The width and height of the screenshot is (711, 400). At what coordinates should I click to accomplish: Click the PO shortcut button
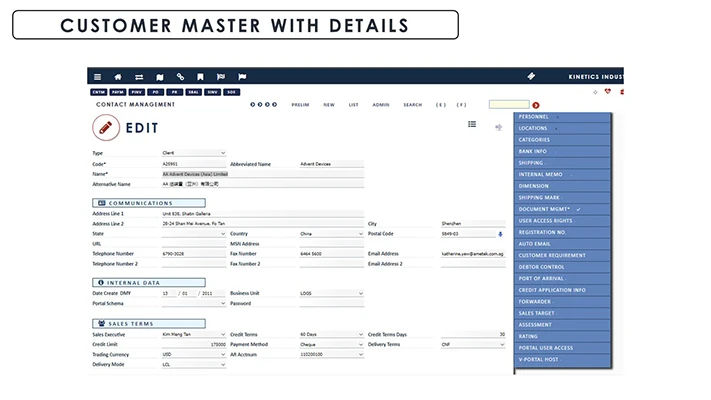tap(156, 92)
